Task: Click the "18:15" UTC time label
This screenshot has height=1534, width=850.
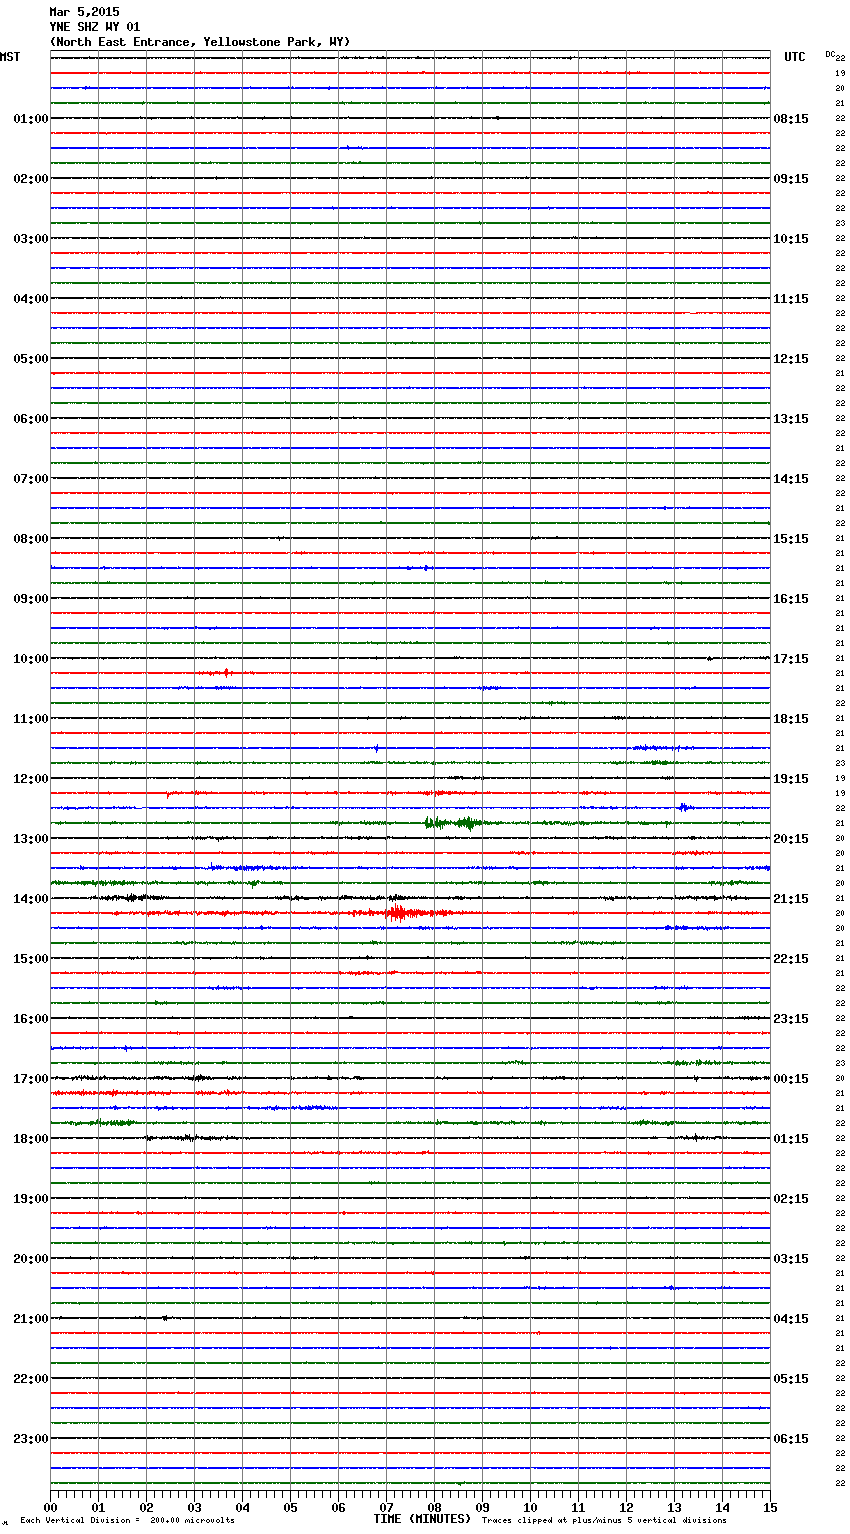Action: (x=791, y=719)
